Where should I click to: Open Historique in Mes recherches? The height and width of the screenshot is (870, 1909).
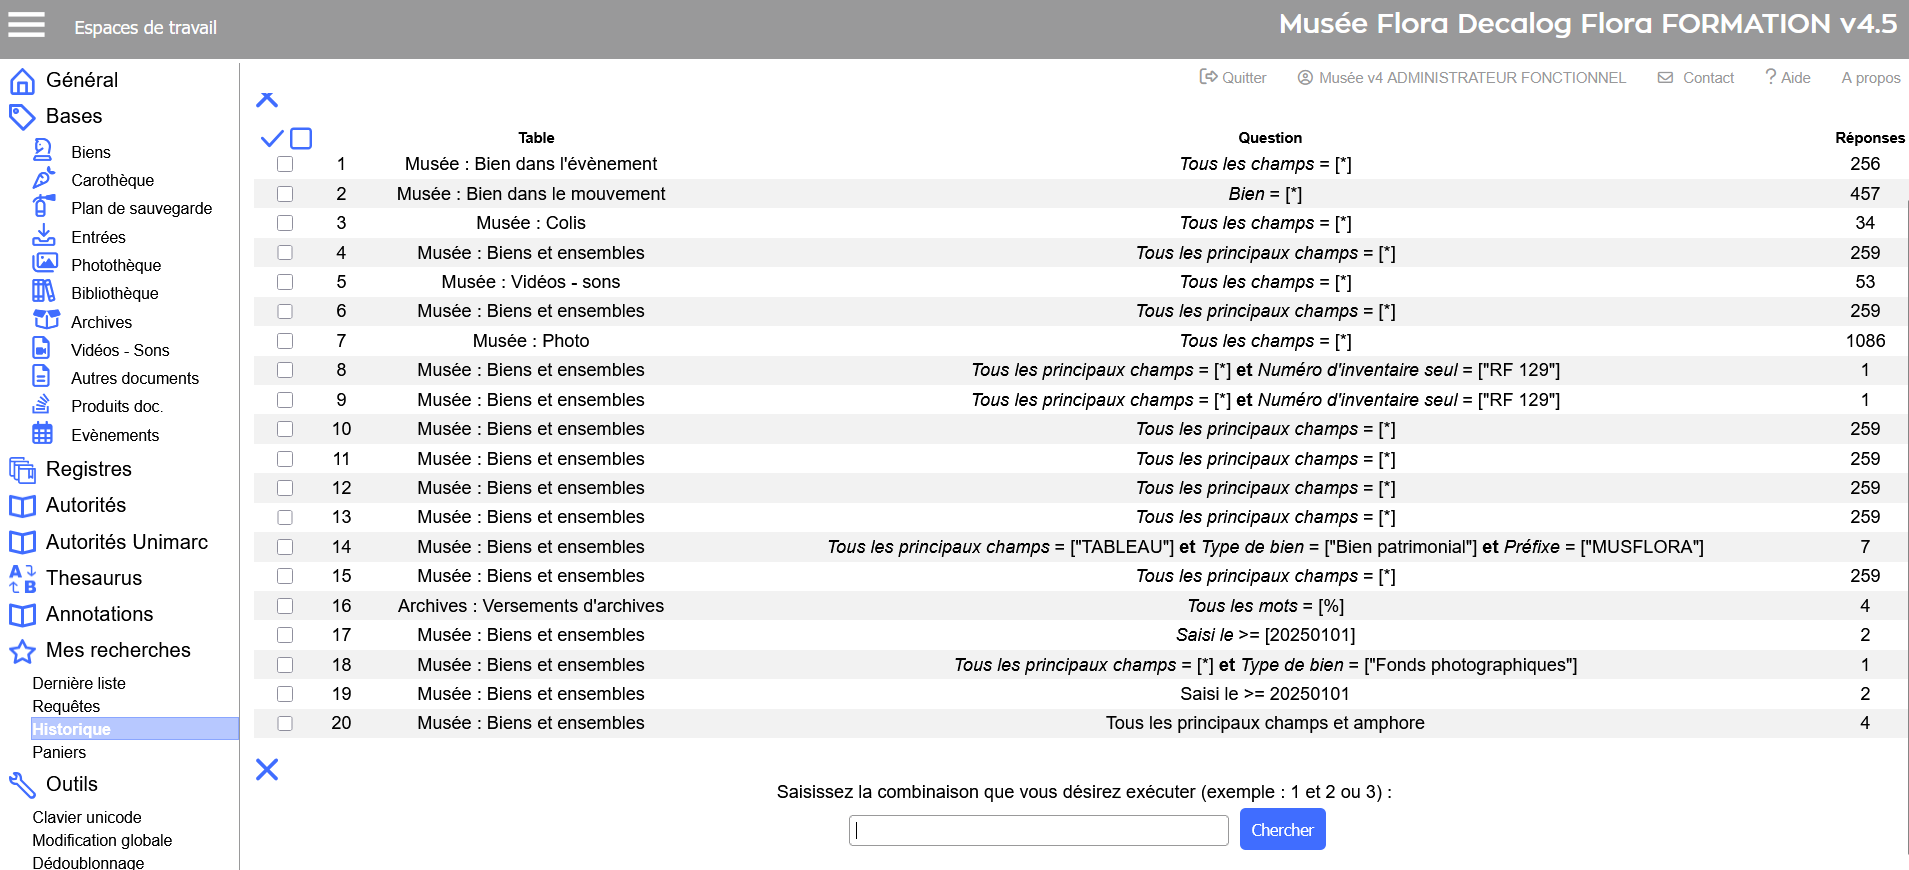point(71,729)
